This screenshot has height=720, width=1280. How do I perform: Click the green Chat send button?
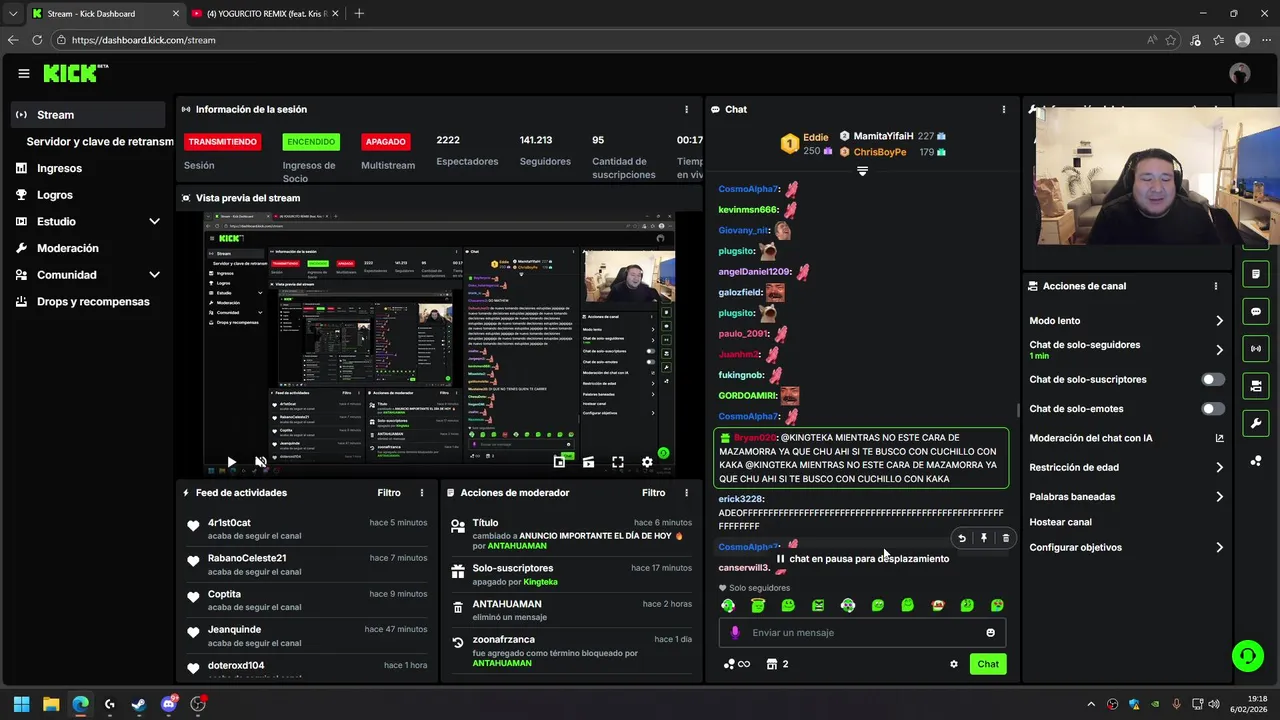[988, 664]
